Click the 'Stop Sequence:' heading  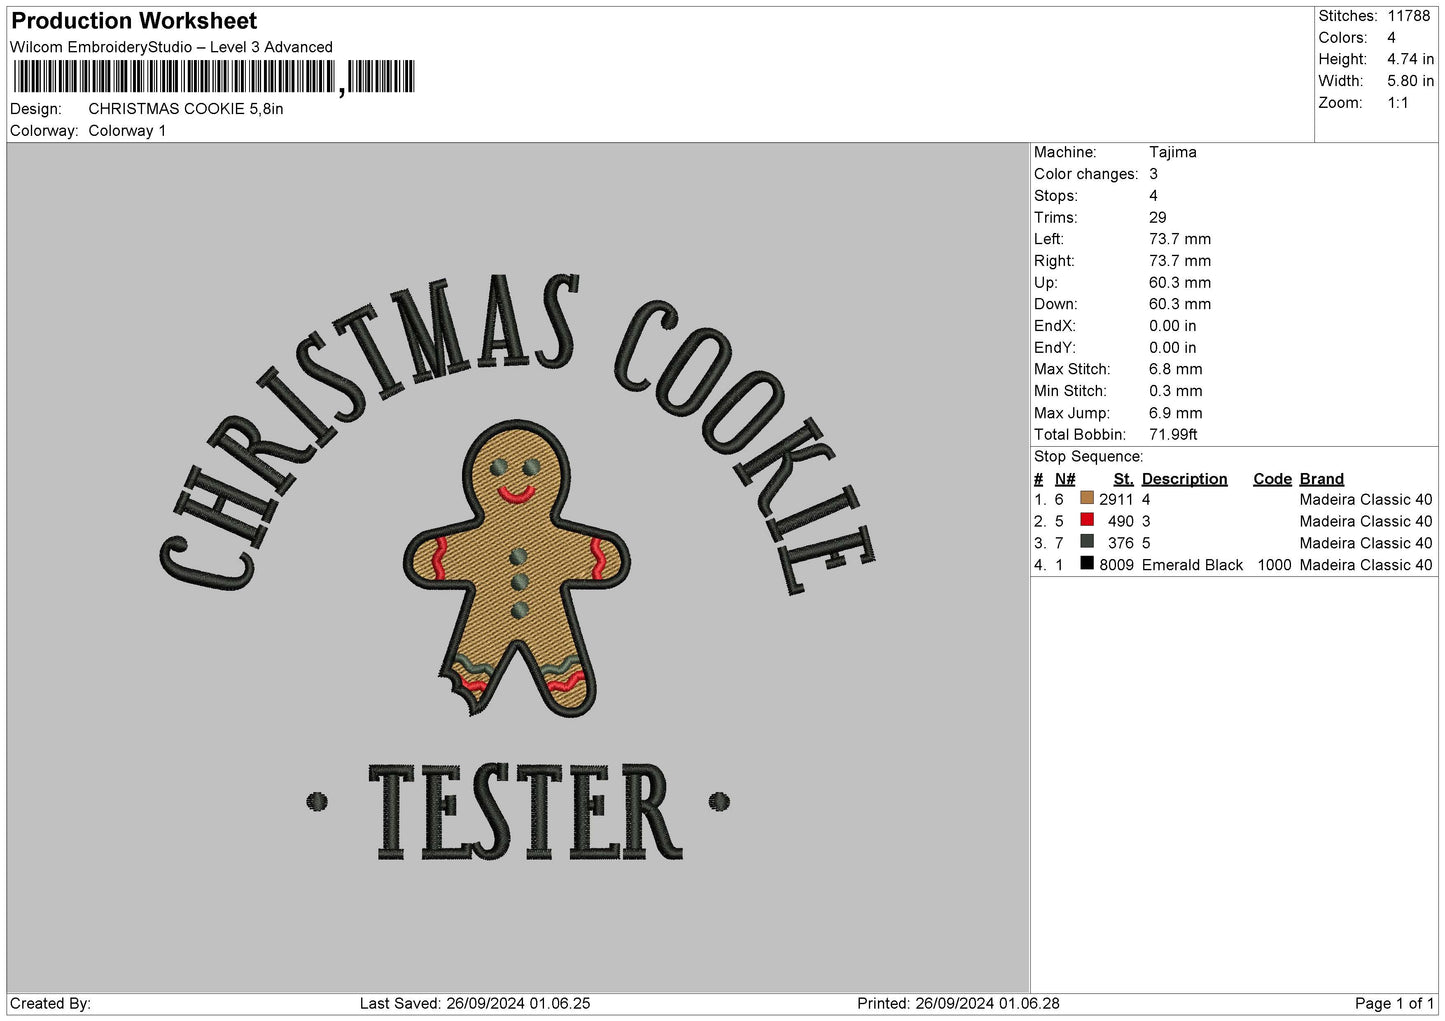pos(1088,457)
